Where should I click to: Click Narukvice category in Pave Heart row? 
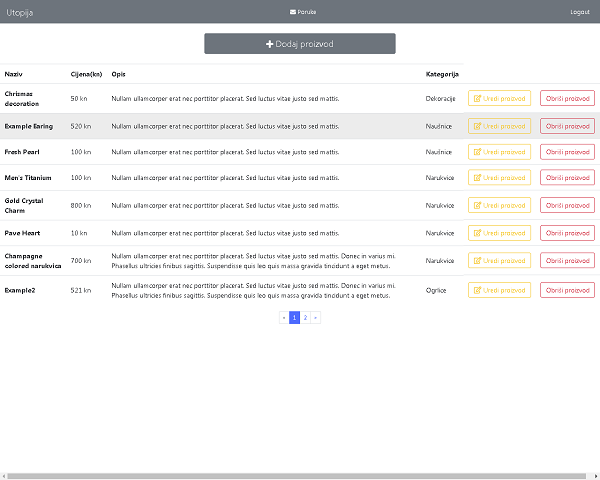coord(440,233)
